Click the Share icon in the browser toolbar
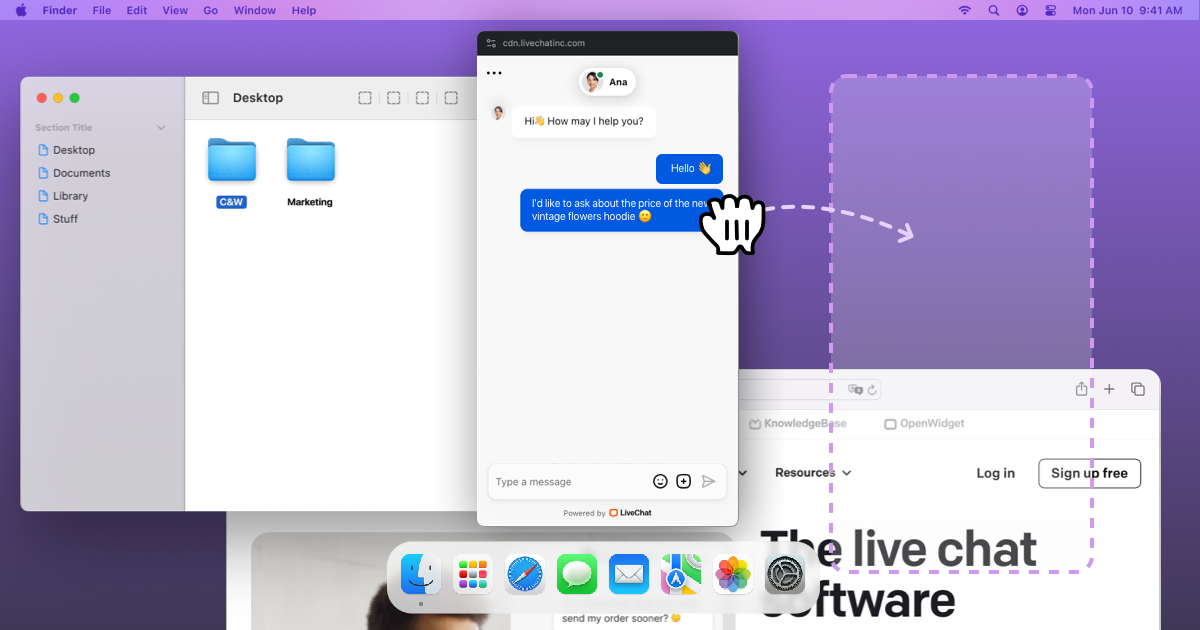This screenshot has height=630, width=1200. pos(1081,389)
